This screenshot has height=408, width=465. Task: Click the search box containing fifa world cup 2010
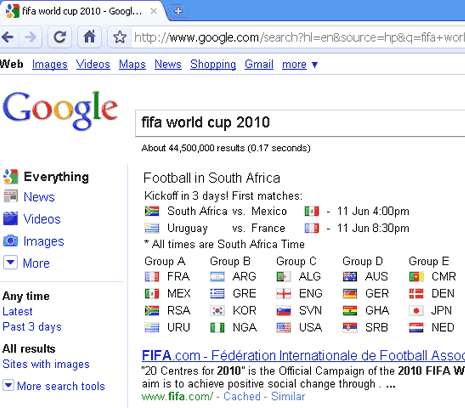point(300,123)
